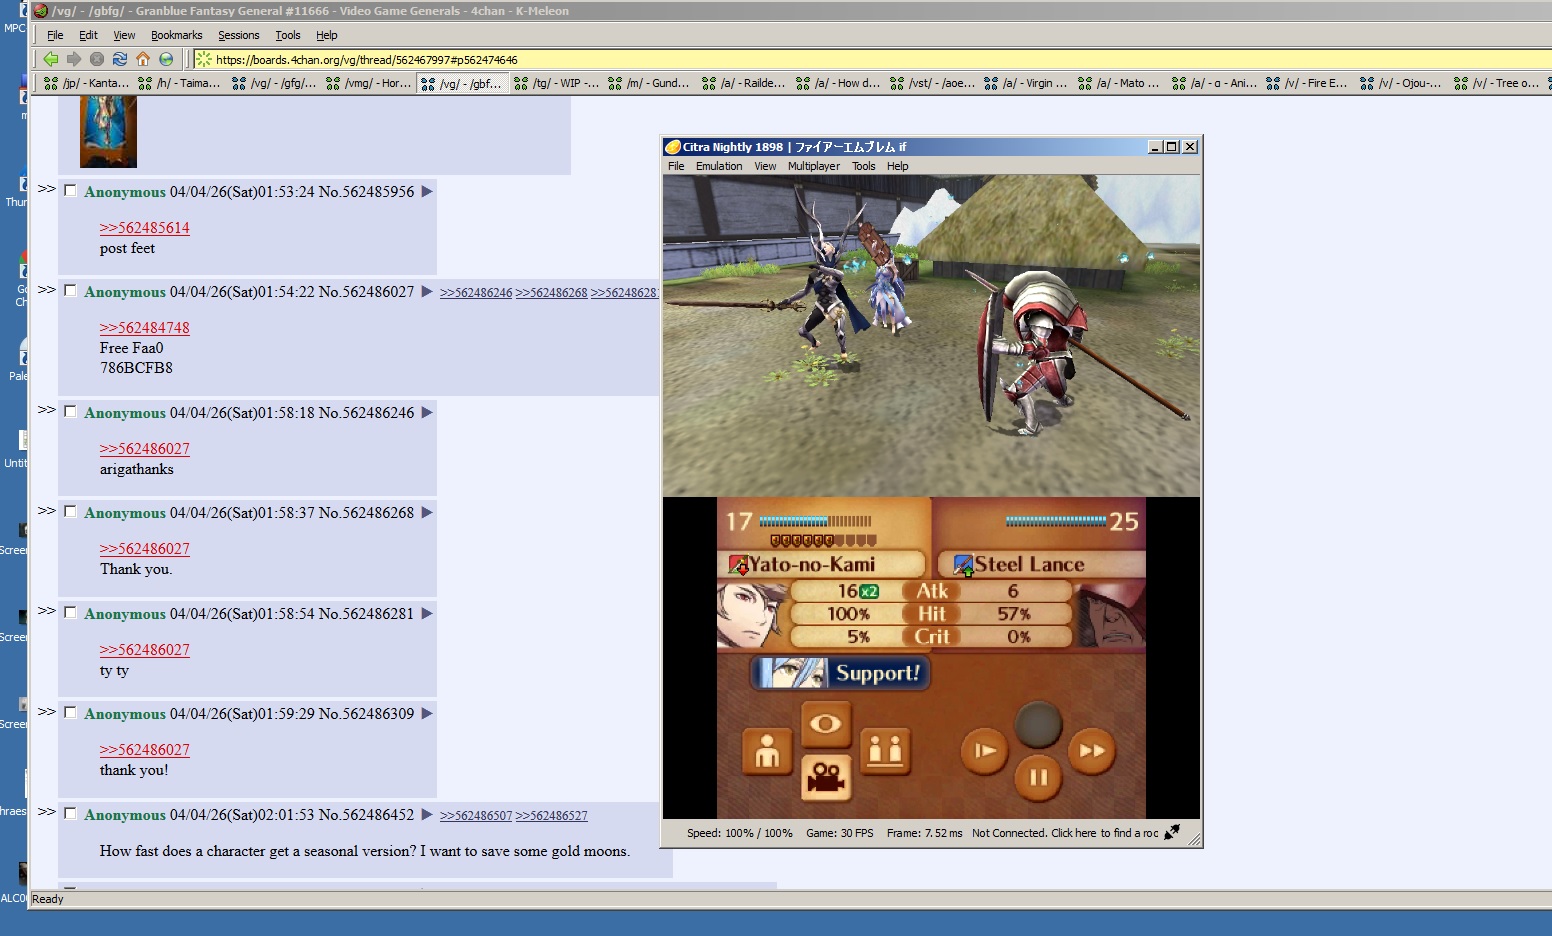The height and width of the screenshot is (936, 1552).
Task: Click the K-Meleon lizard icon in title bar
Action: pos(41,11)
